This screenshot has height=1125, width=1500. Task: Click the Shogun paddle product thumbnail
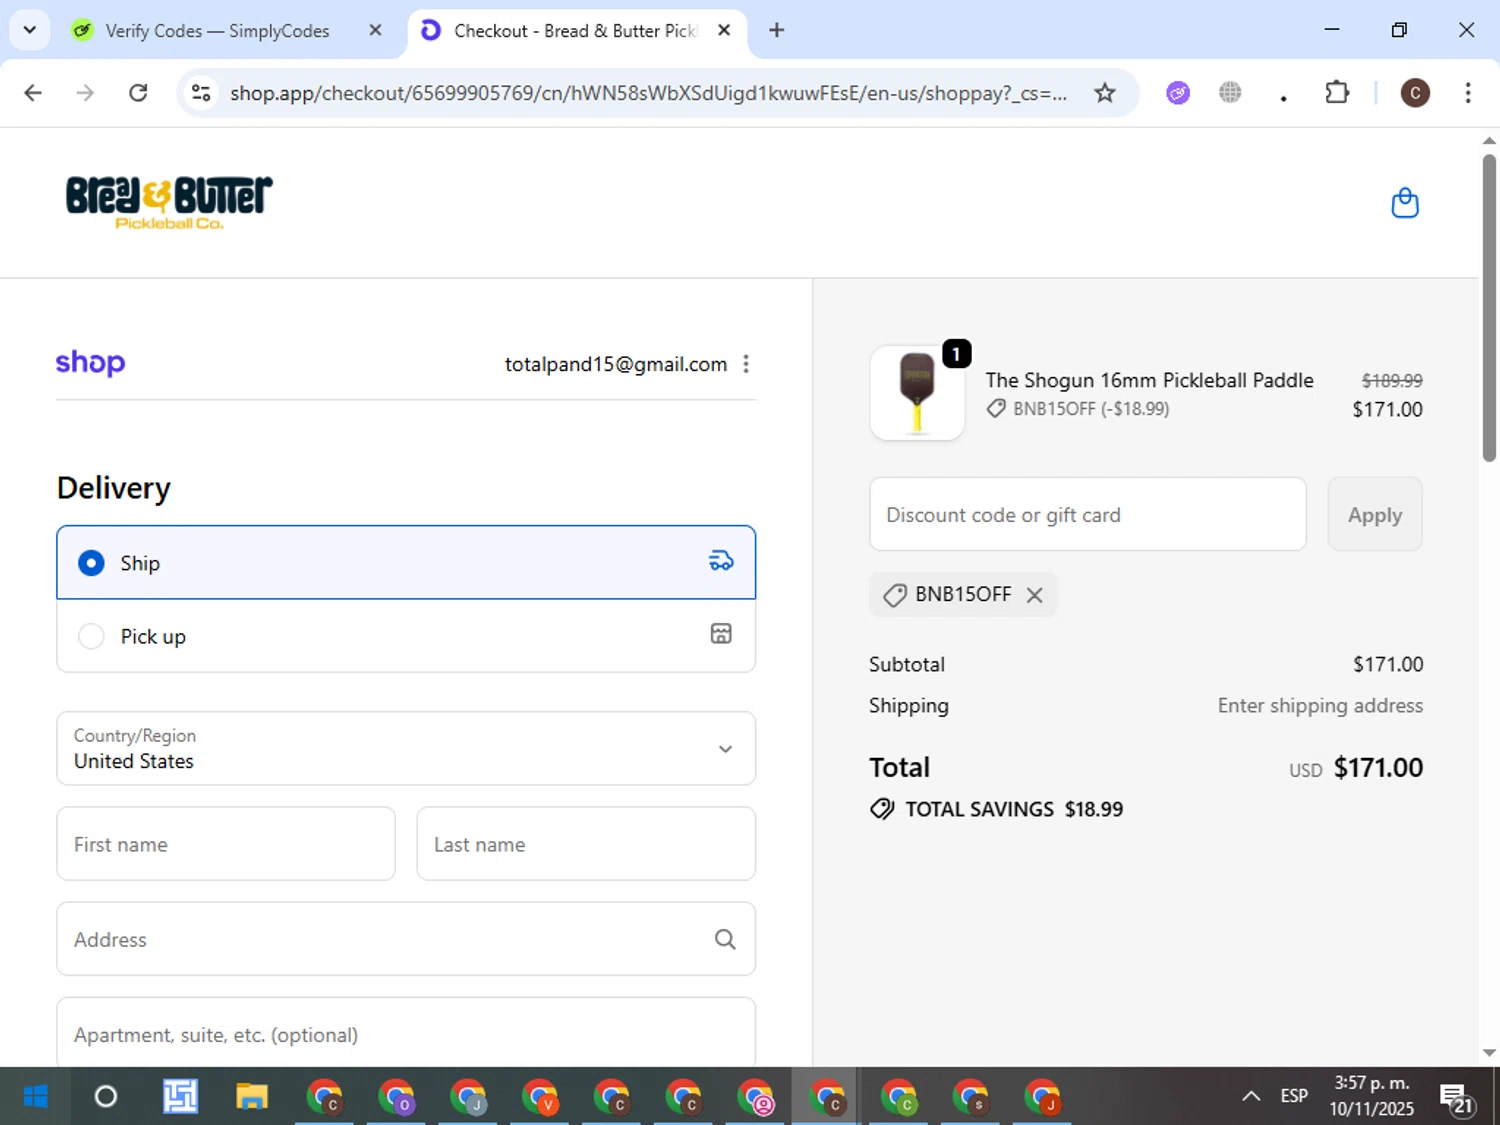tap(917, 393)
